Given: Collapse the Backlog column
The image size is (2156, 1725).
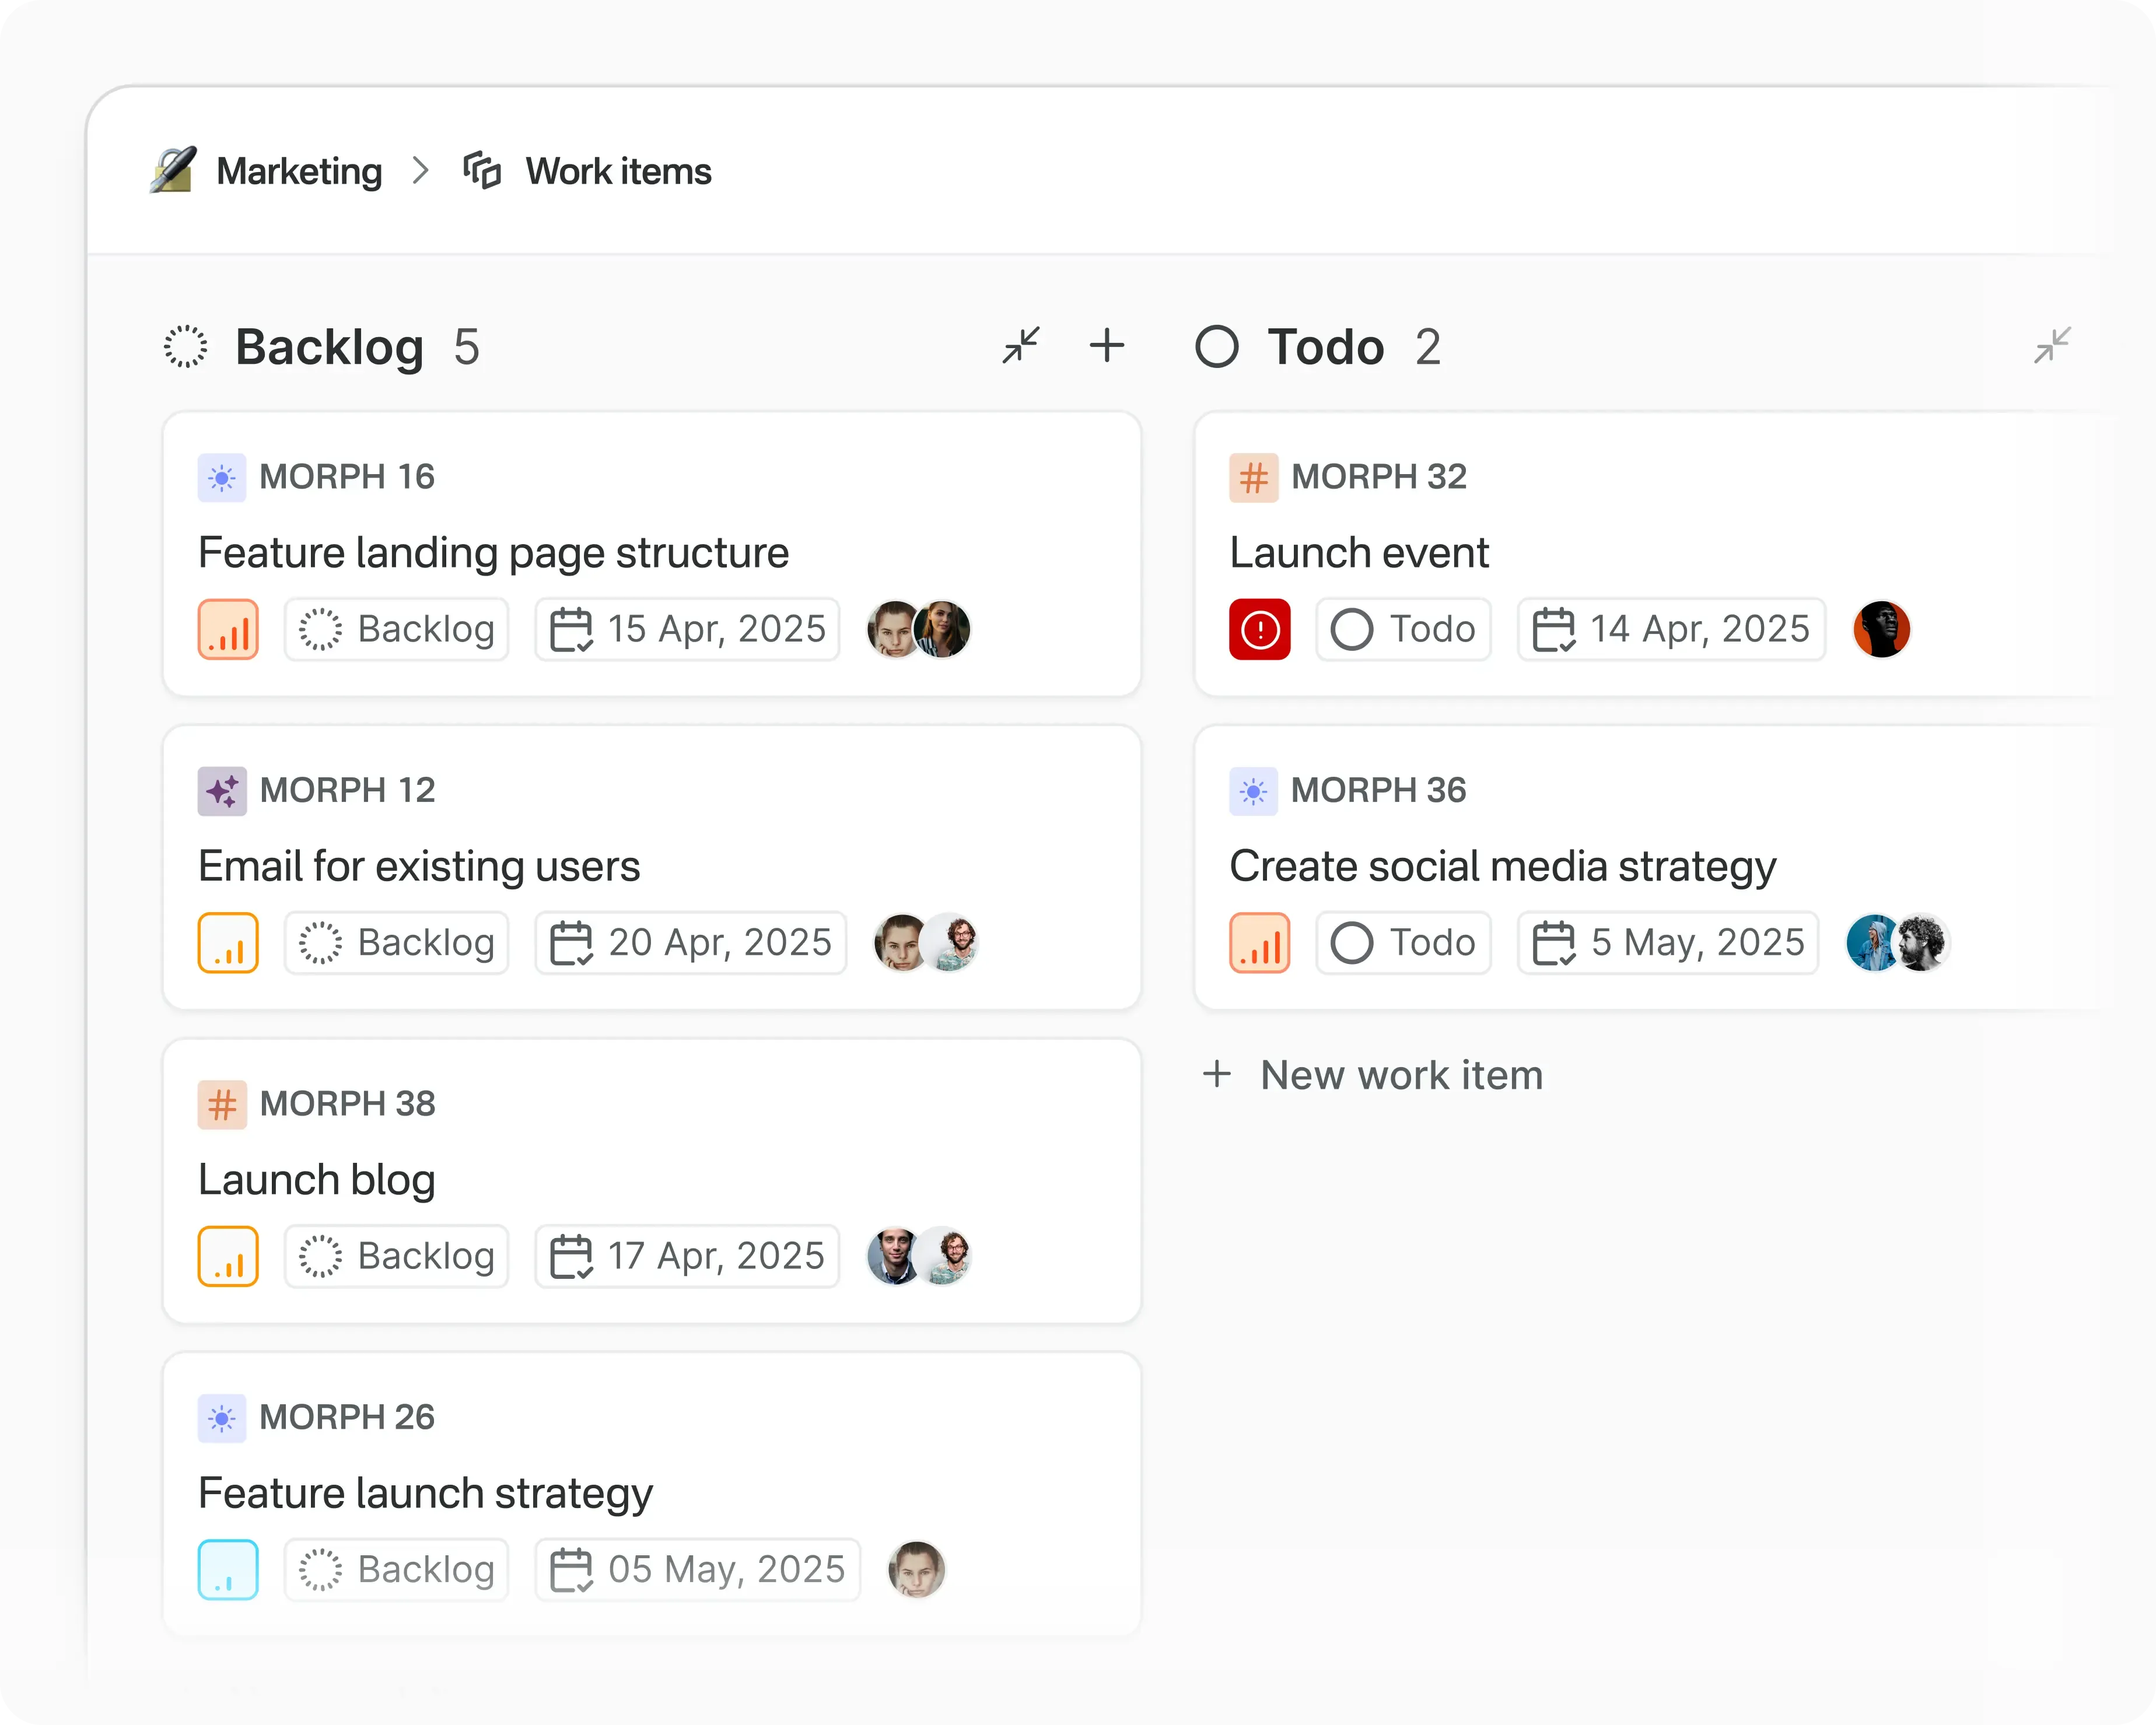Looking at the screenshot, I should tap(1021, 346).
